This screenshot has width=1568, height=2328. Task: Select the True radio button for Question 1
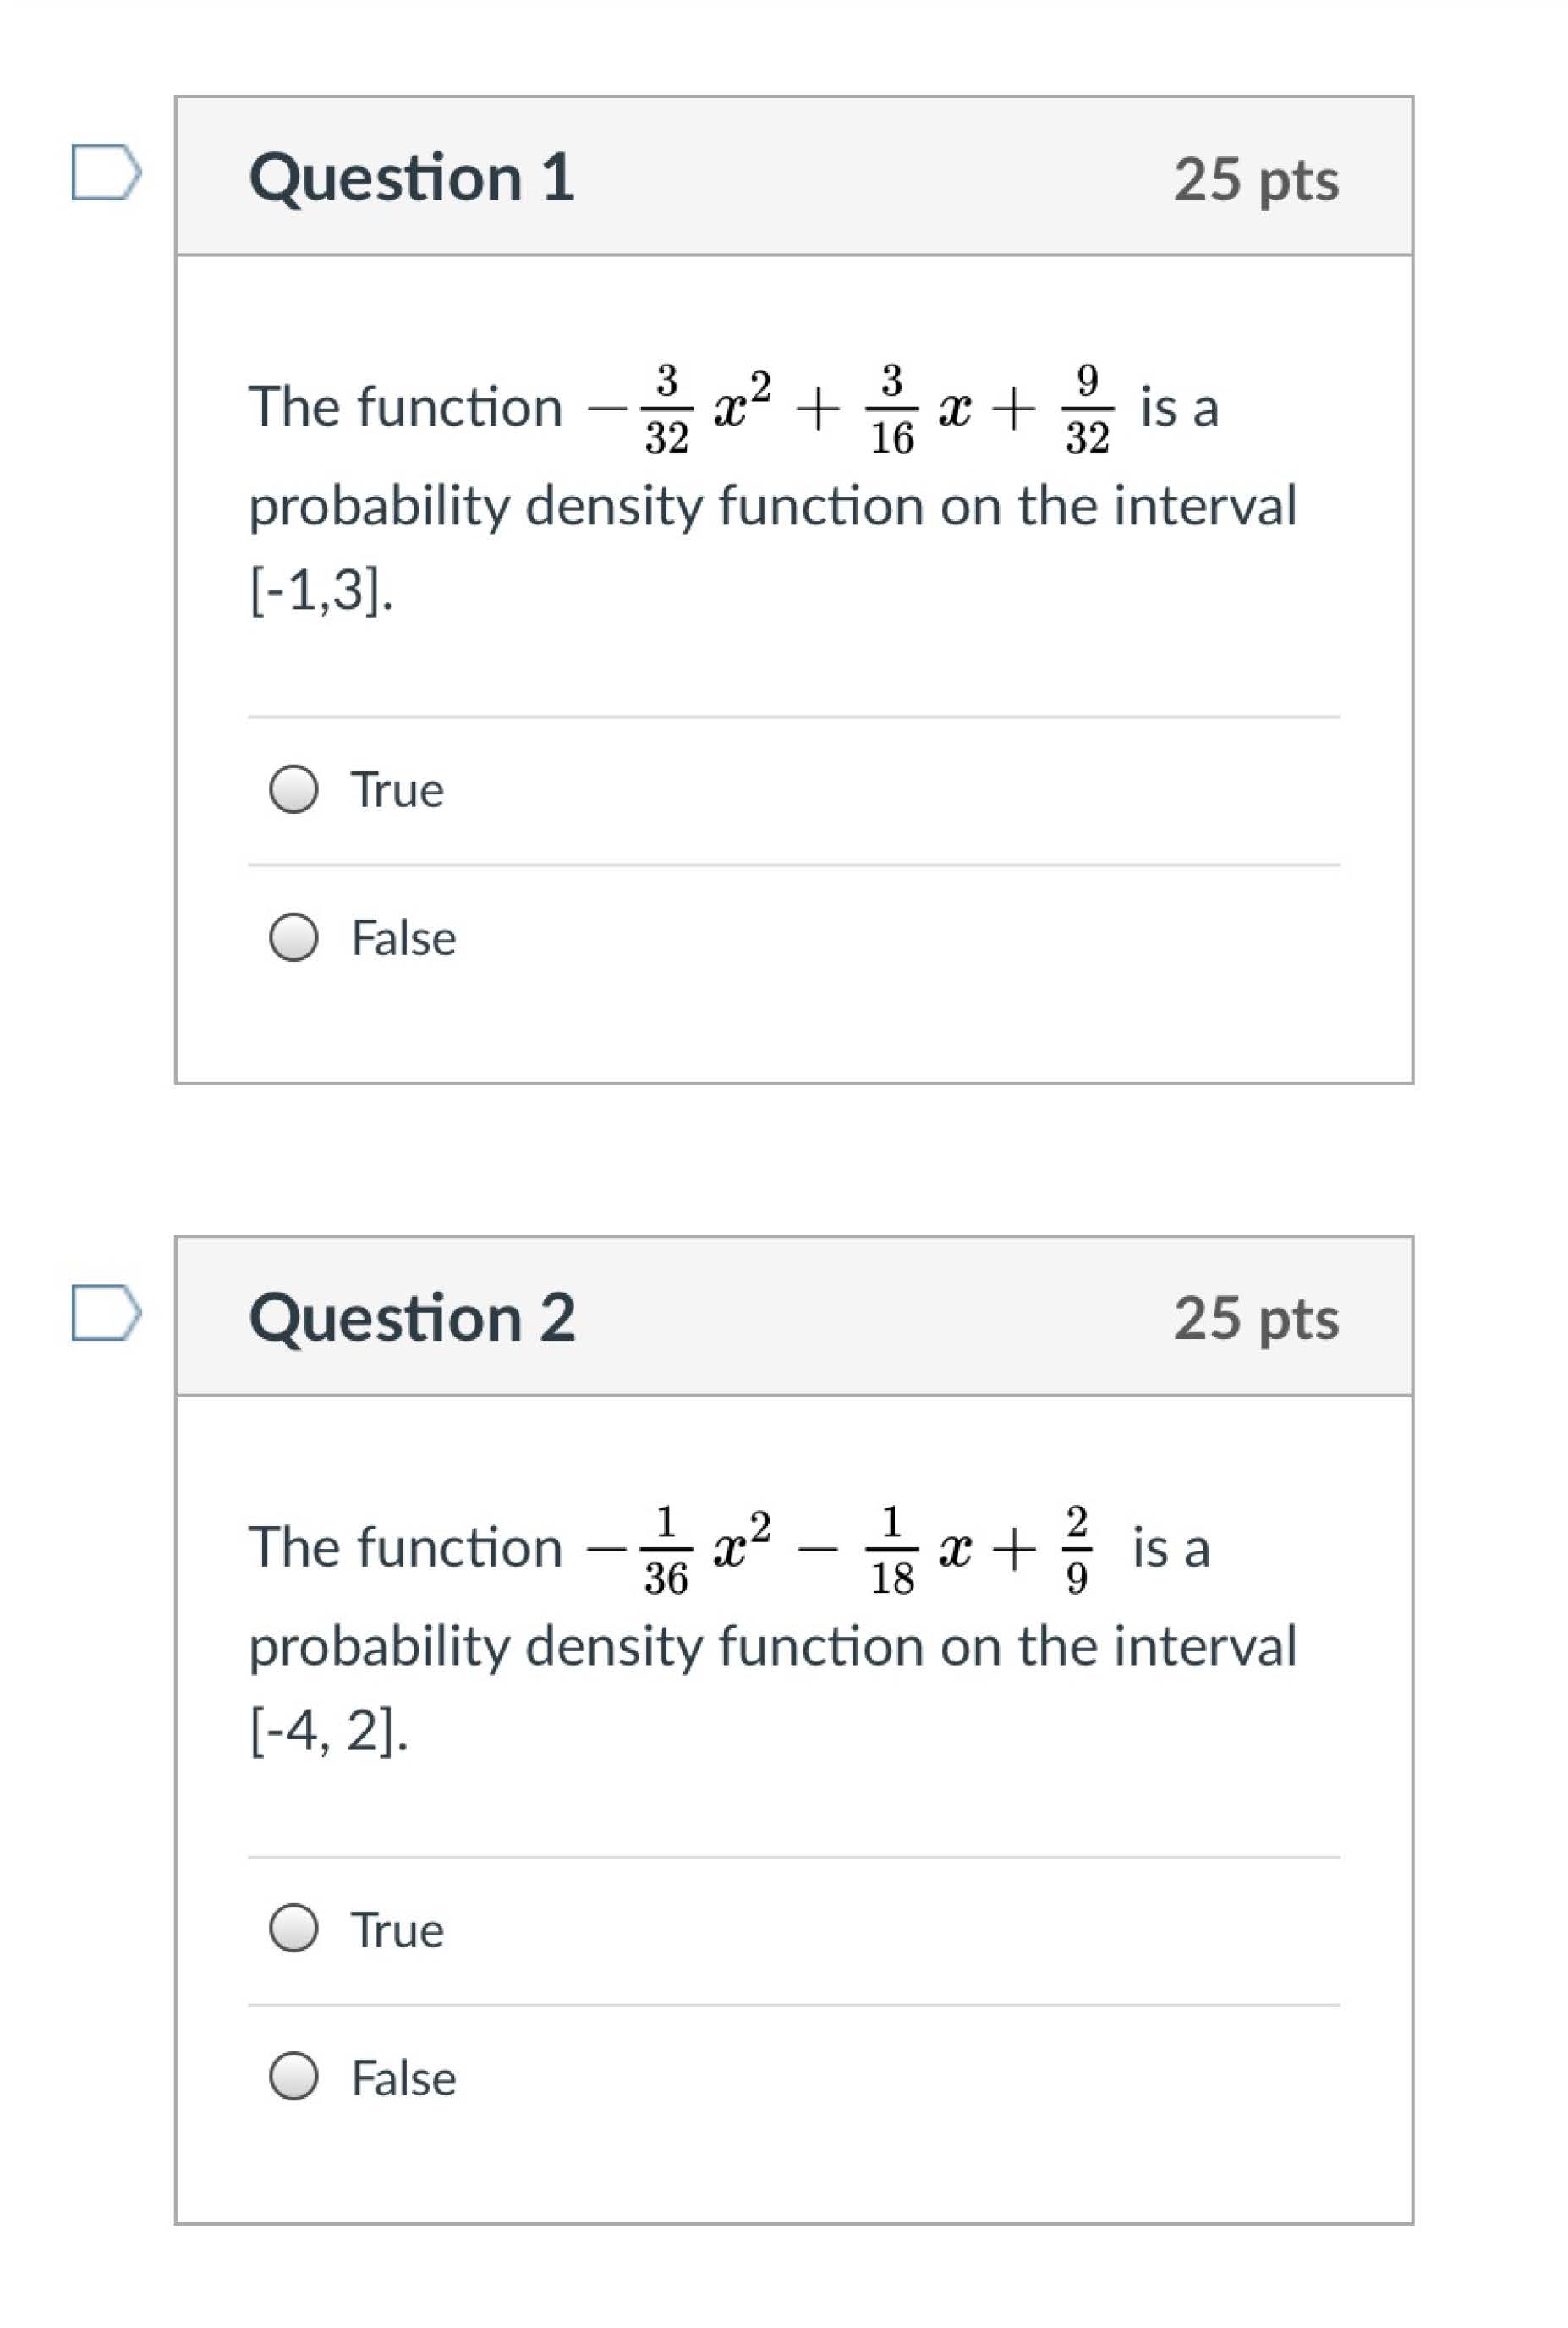294,790
